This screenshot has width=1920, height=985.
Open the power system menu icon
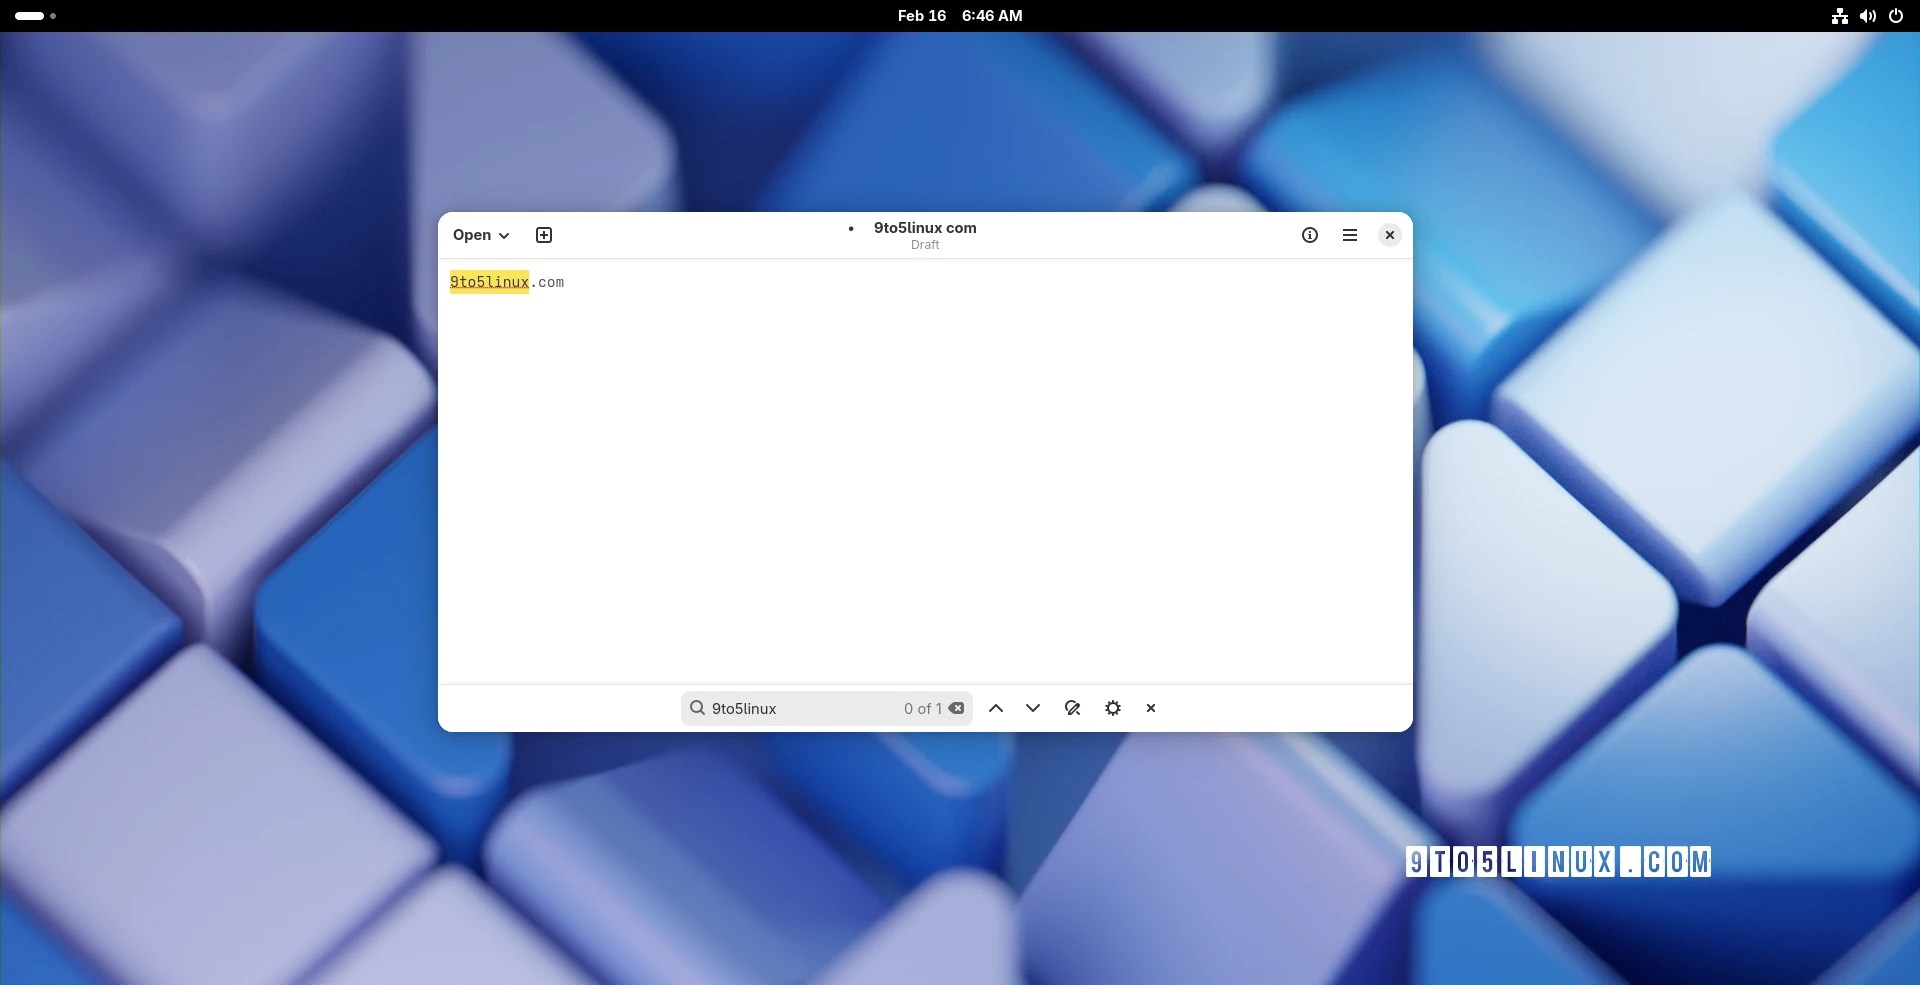(x=1896, y=16)
